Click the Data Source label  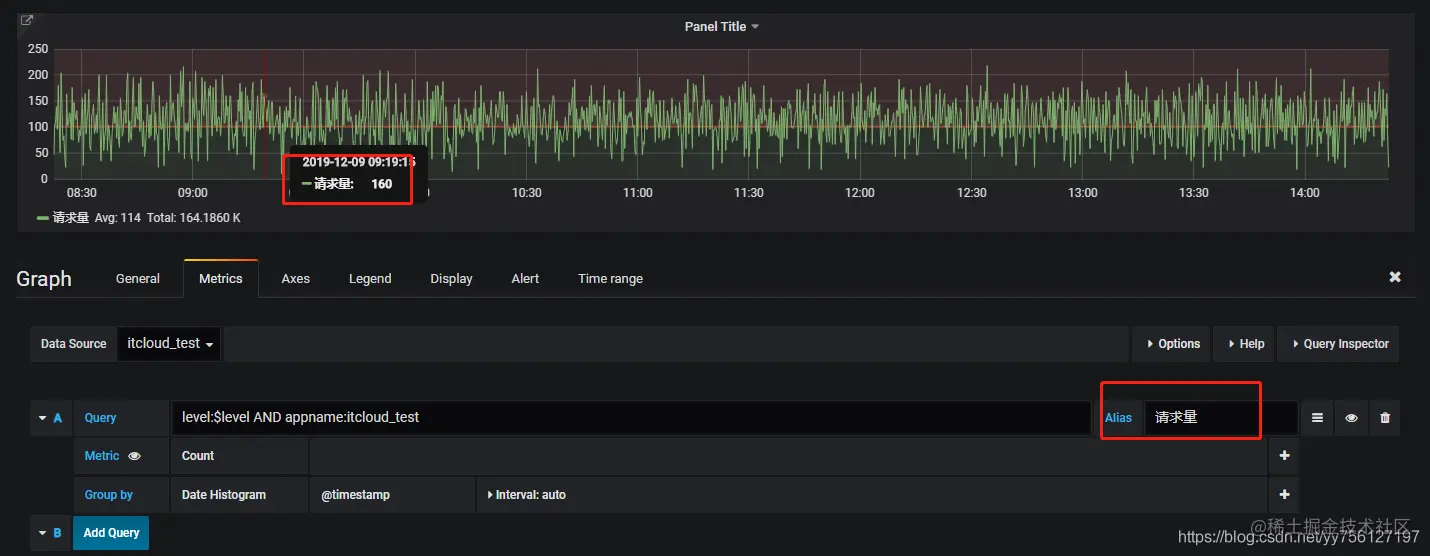point(73,343)
